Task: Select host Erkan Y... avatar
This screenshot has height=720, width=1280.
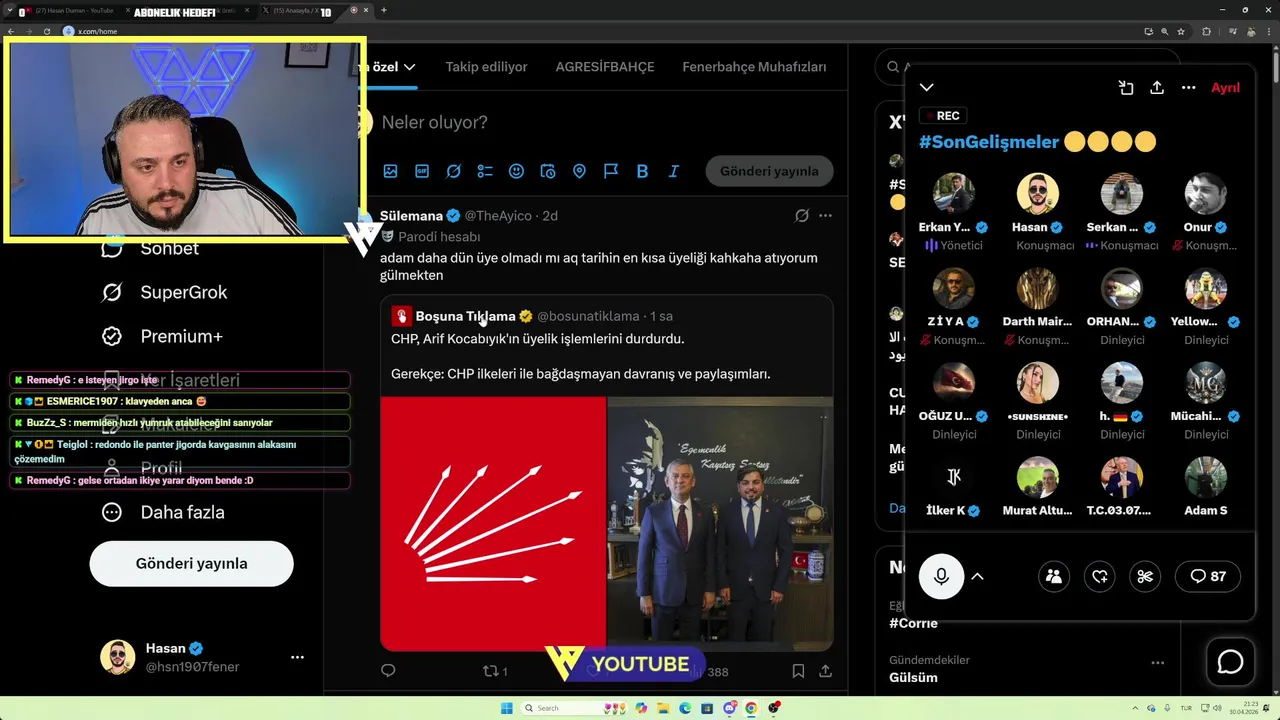Action: tap(953, 194)
